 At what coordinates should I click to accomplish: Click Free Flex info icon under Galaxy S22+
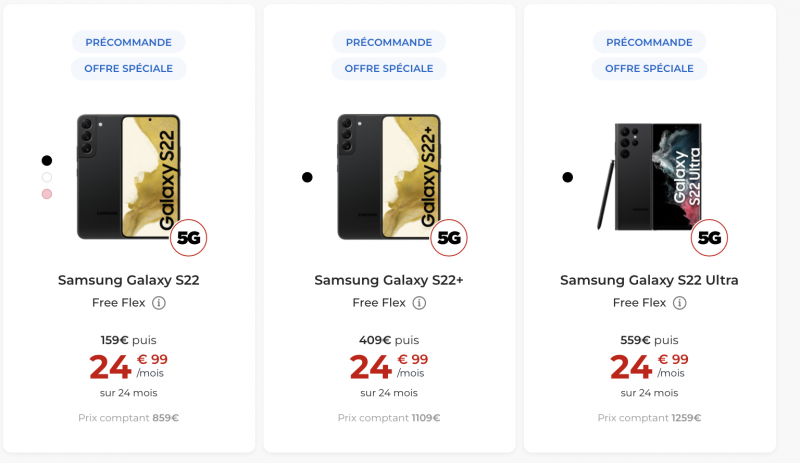(419, 303)
